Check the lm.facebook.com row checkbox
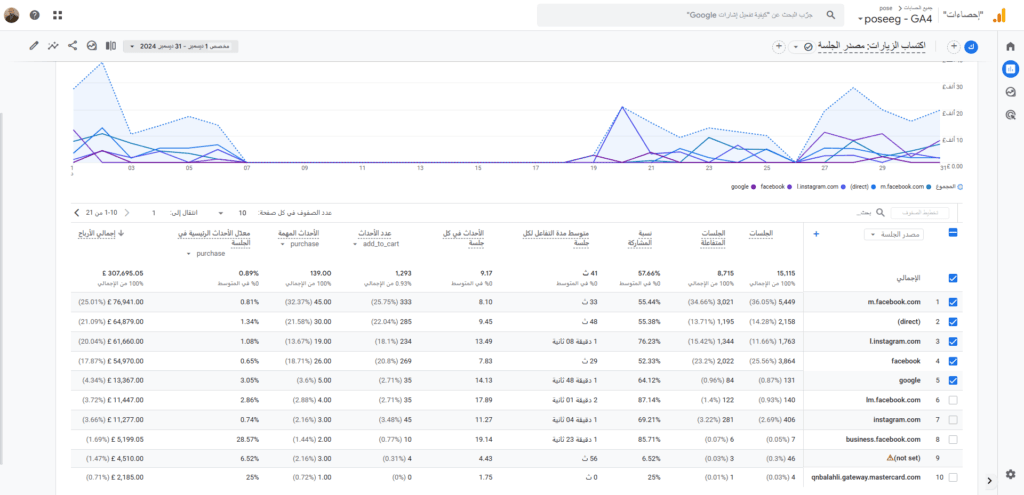 point(953,400)
